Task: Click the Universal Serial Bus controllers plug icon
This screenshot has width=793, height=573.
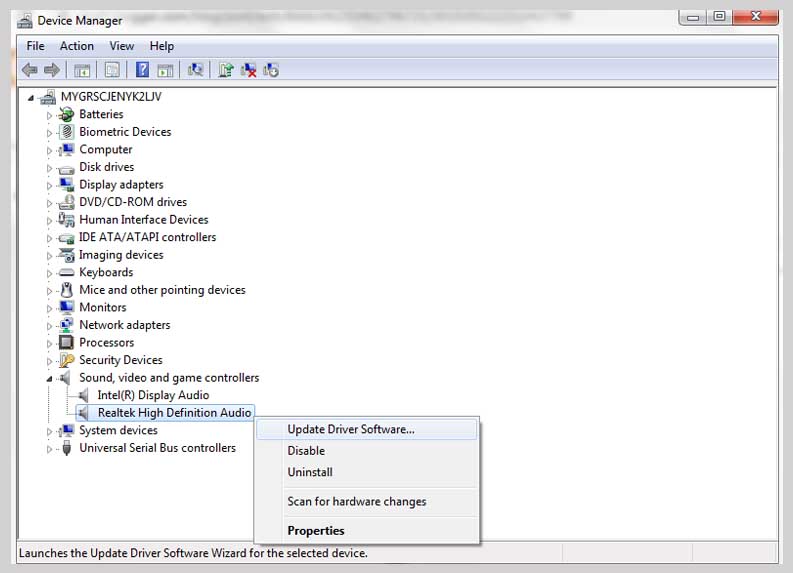Action: coord(66,448)
